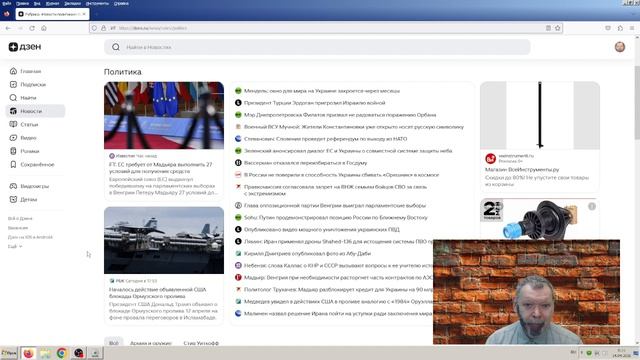
Task: Launch Chrome from taskbar
Action: pos(62,353)
